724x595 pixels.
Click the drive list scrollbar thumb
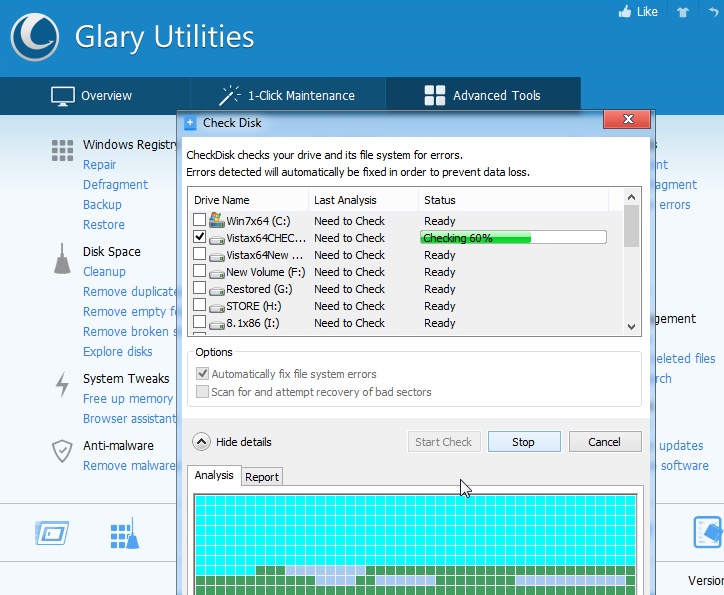tap(631, 226)
